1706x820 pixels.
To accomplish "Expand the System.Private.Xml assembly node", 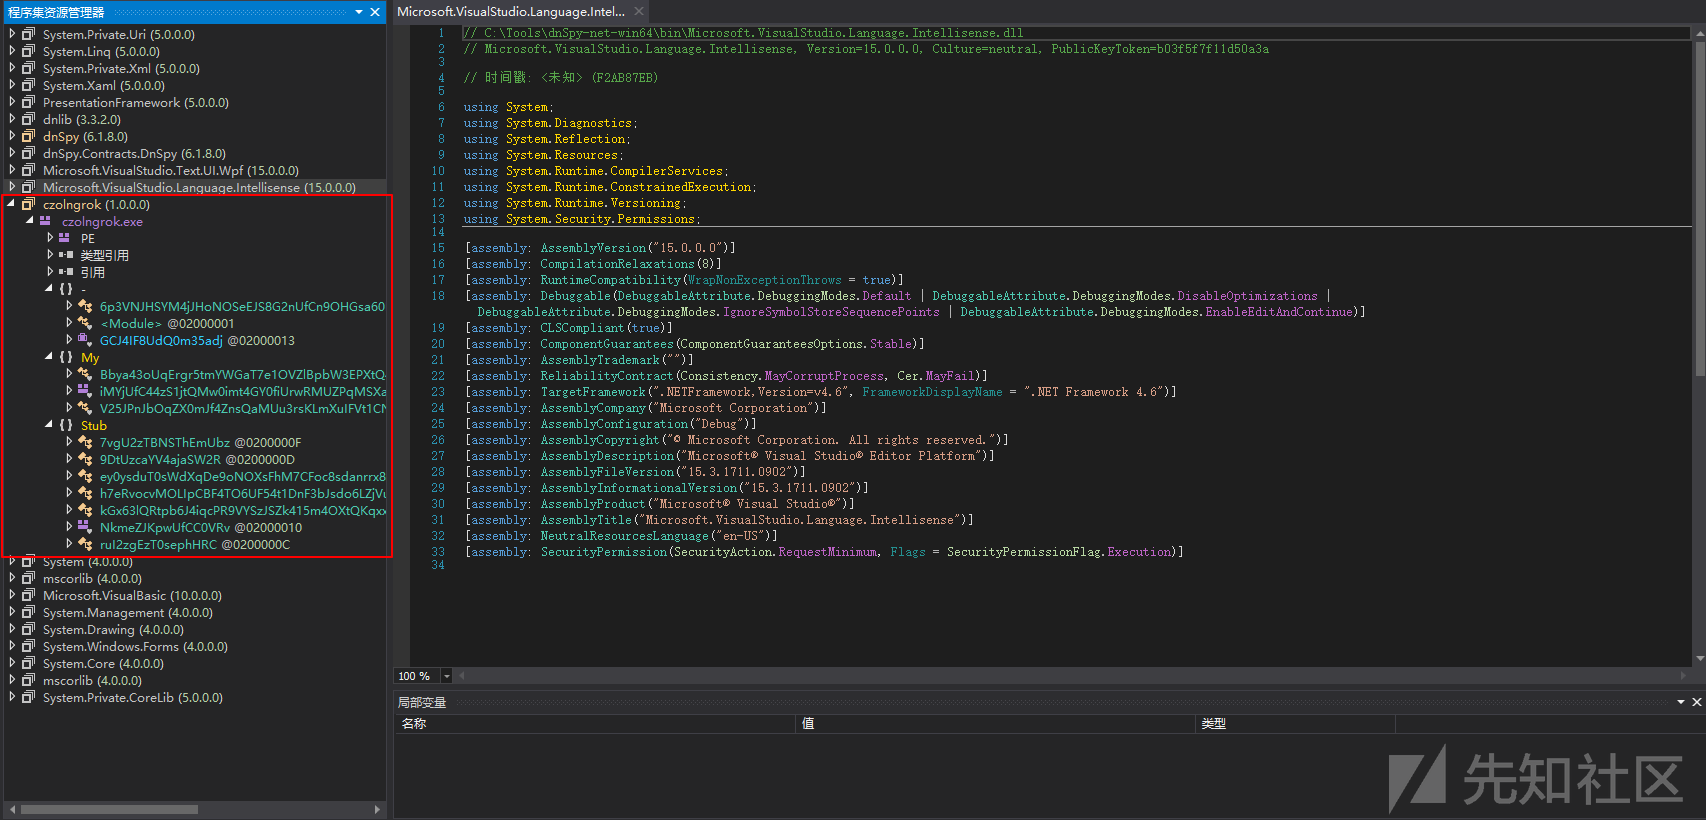I will click(x=12, y=68).
